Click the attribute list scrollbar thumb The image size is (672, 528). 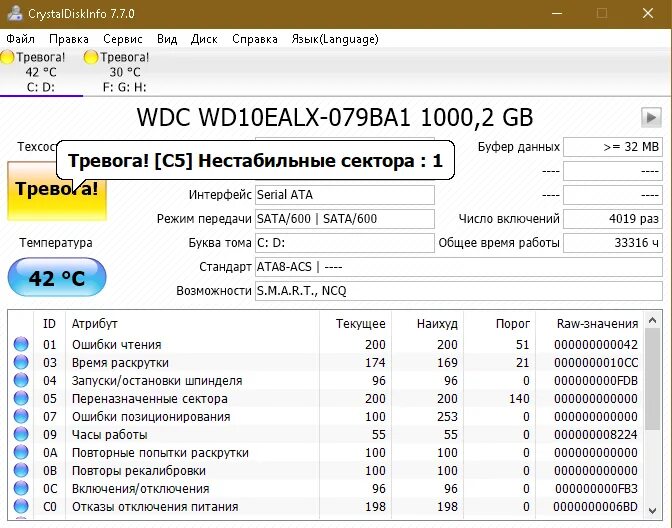[x=652, y=379]
